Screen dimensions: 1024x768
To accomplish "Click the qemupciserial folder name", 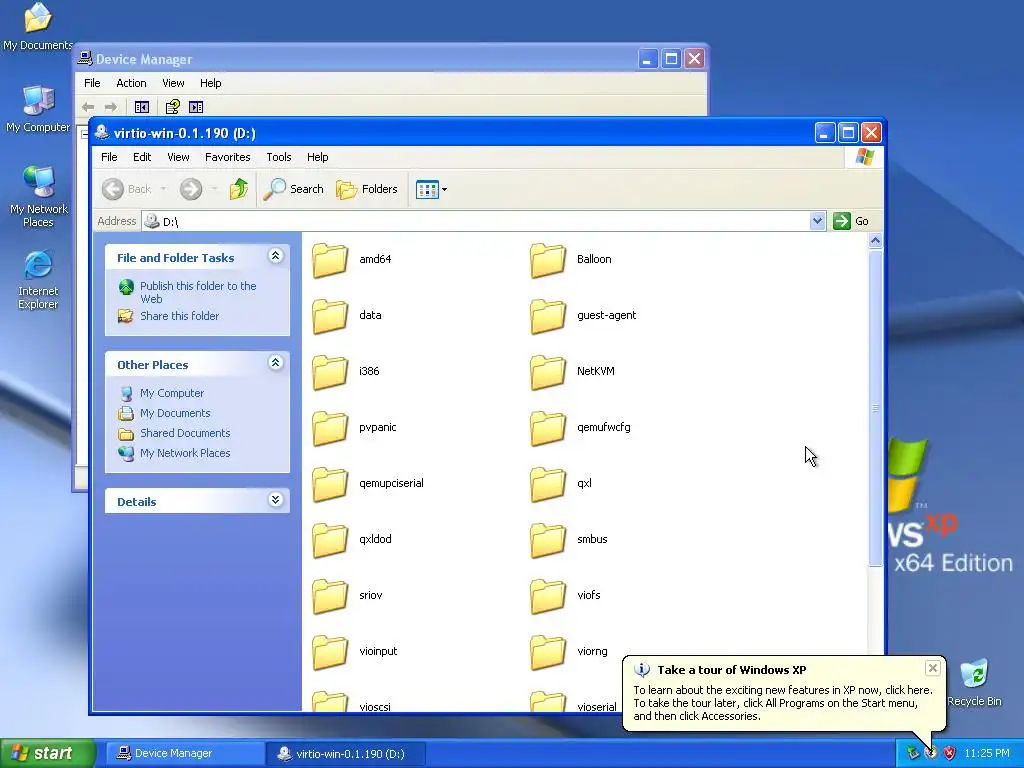I will (x=391, y=483).
